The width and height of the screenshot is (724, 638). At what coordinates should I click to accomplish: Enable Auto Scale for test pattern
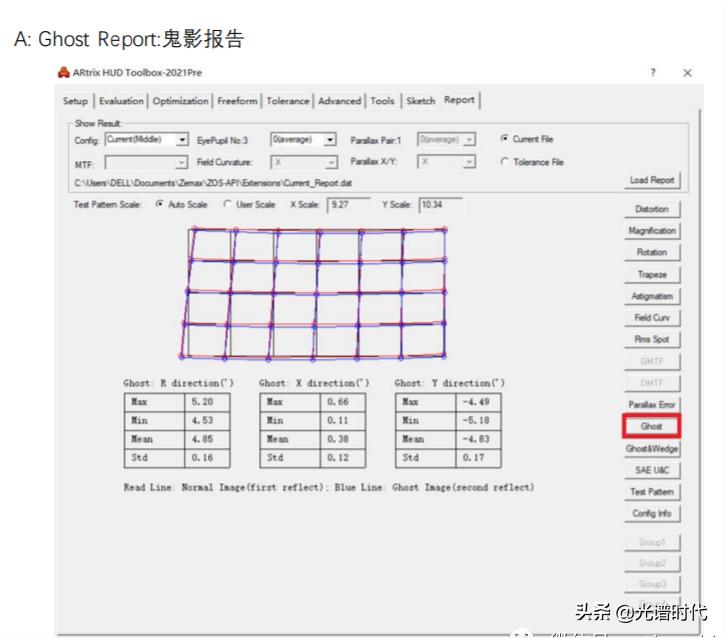point(161,204)
